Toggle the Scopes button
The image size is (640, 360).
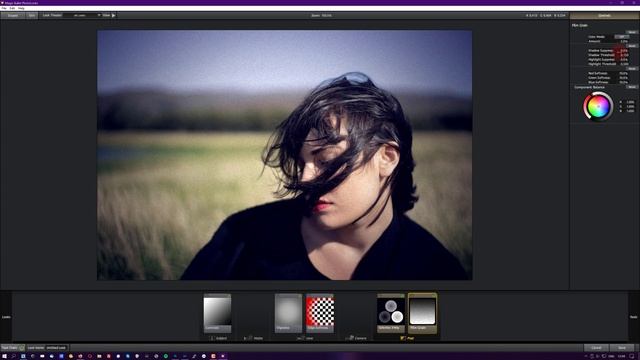tap(13, 16)
